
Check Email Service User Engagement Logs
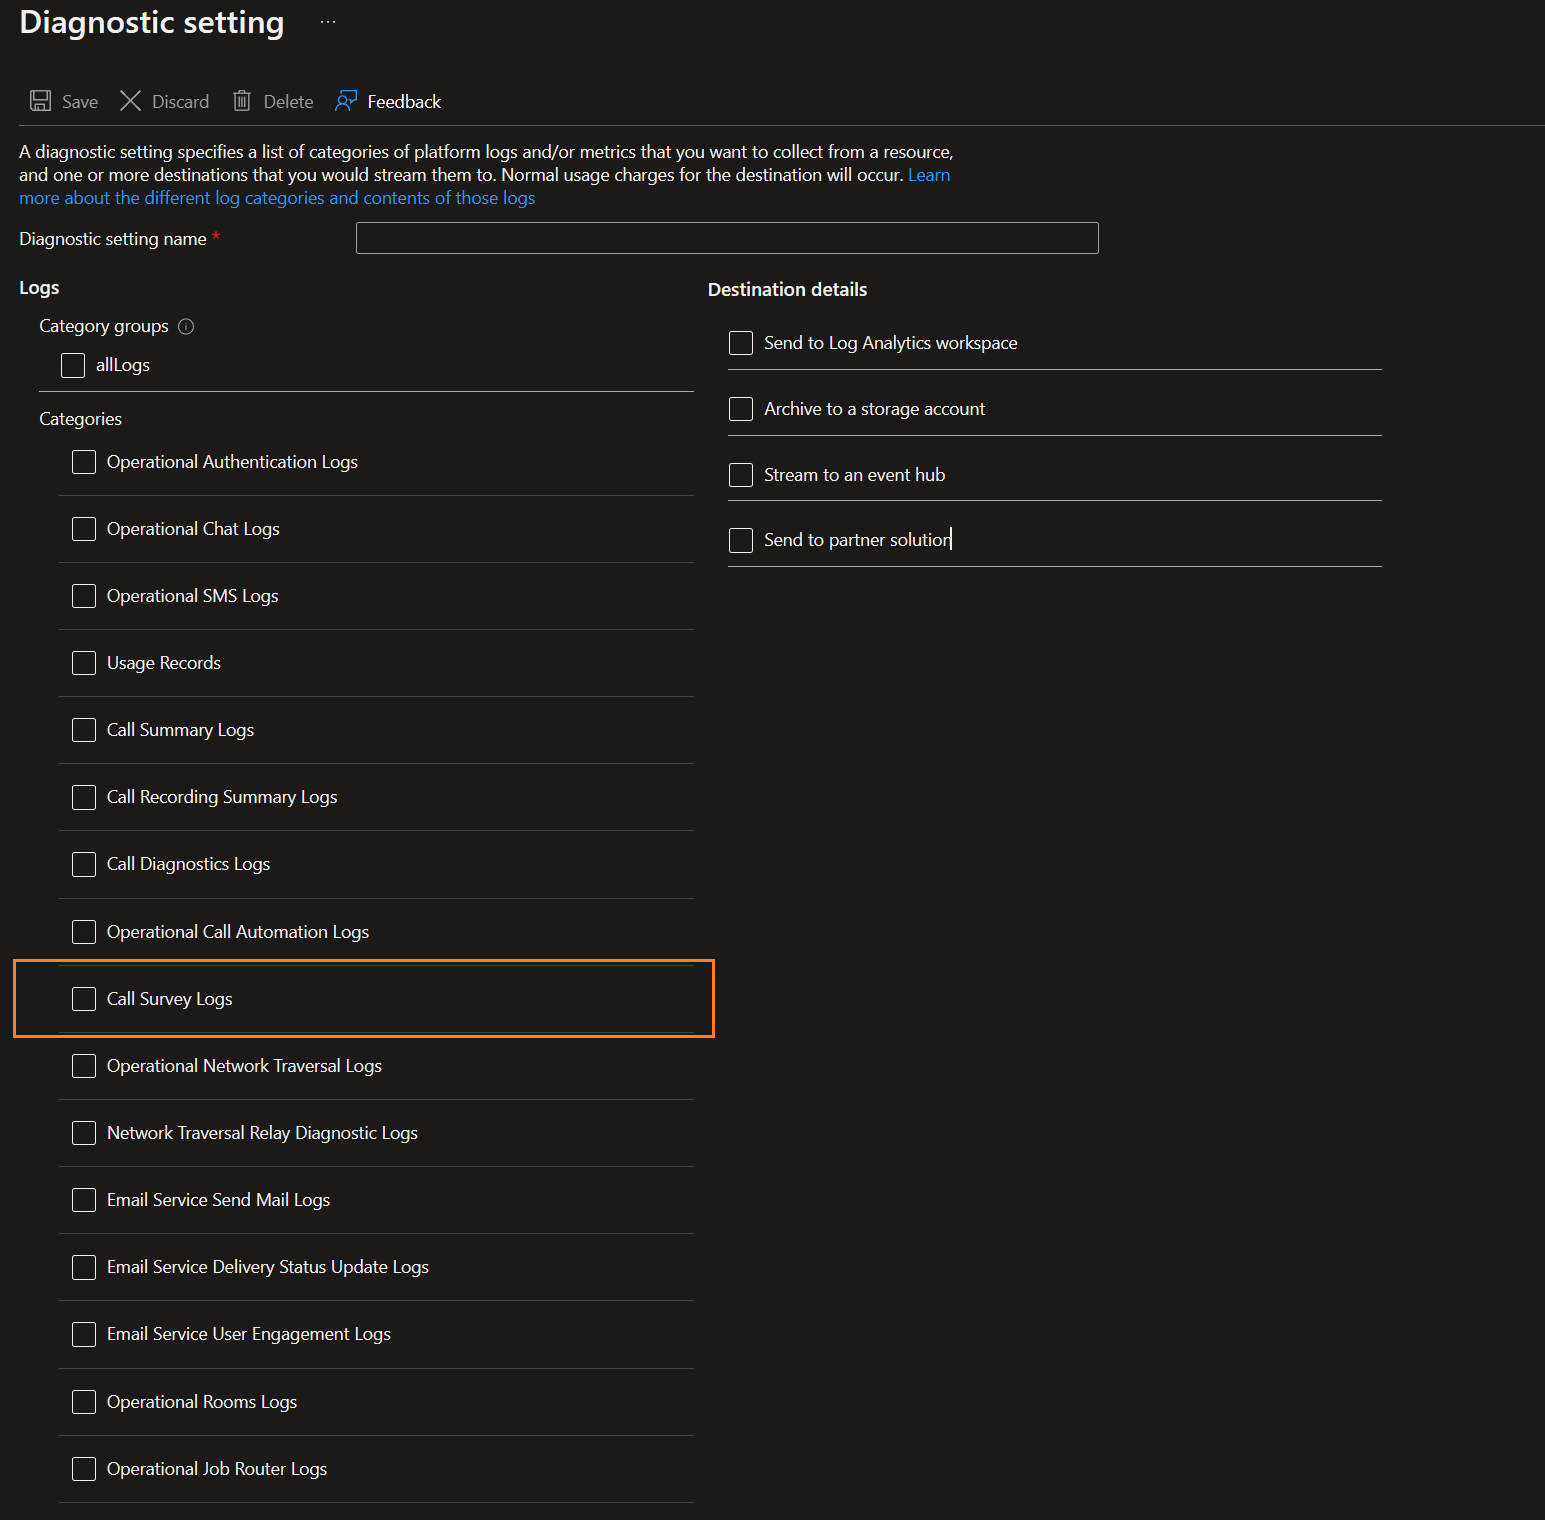pyautogui.click(x=84, y=1334)
